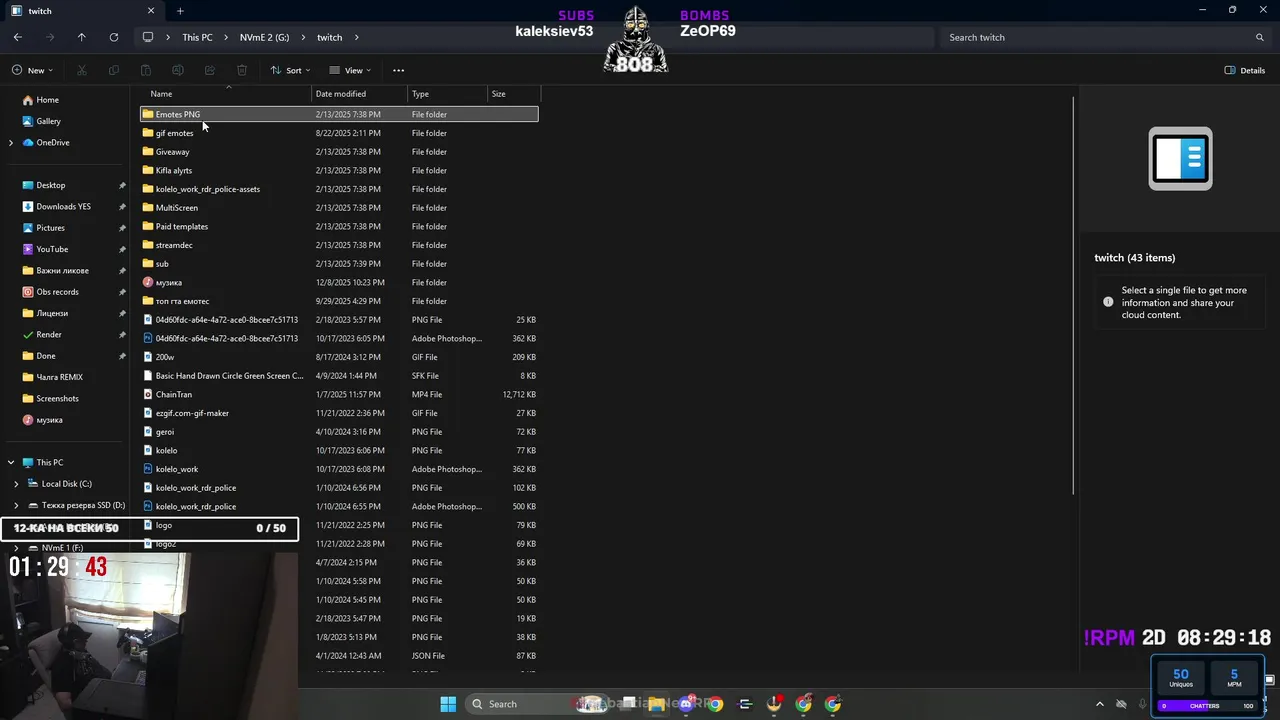Select the MultiScreen folder

point(339,208)
